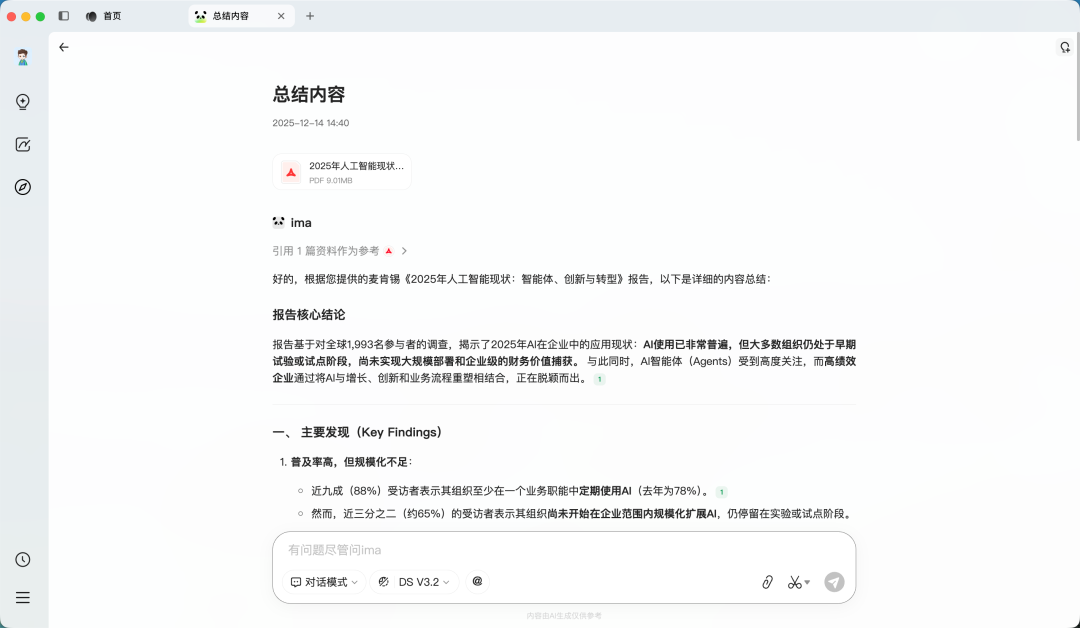This screenshot has width=1080, height=628.
Task: Click the new-chat icon at top right
Action: (1062, 47)
